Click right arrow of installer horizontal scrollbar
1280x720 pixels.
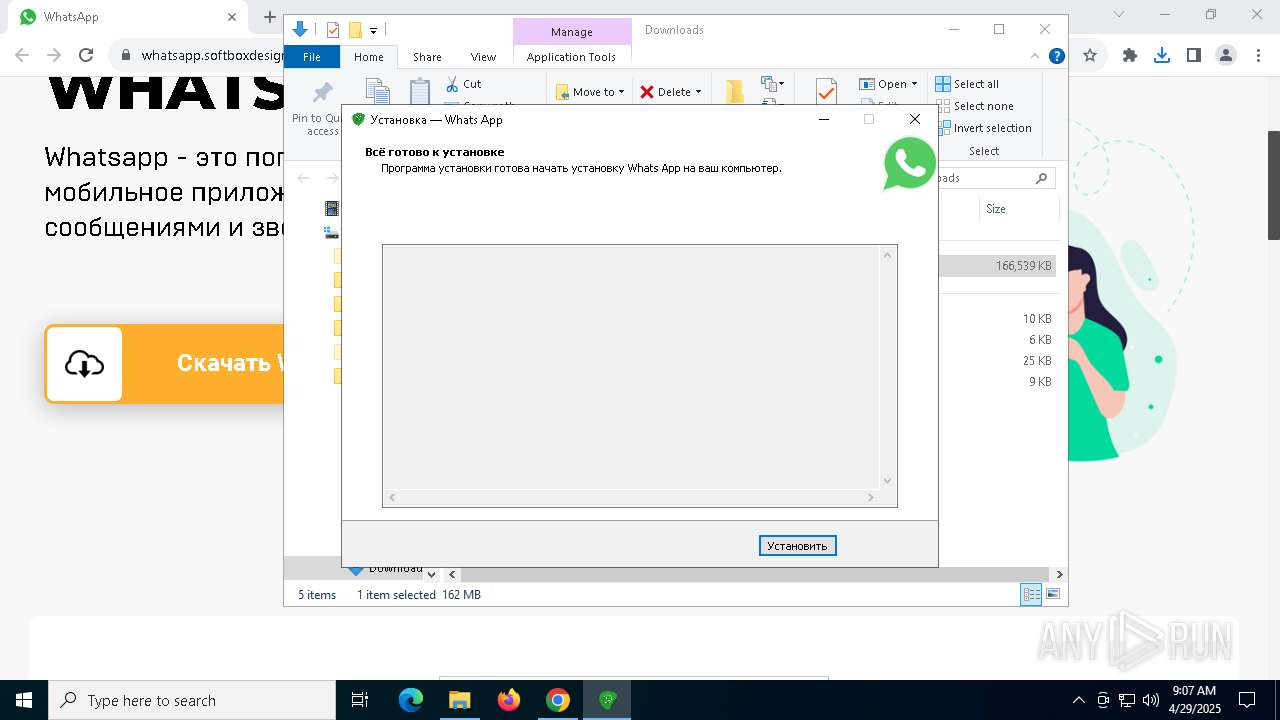click(871, 497)
